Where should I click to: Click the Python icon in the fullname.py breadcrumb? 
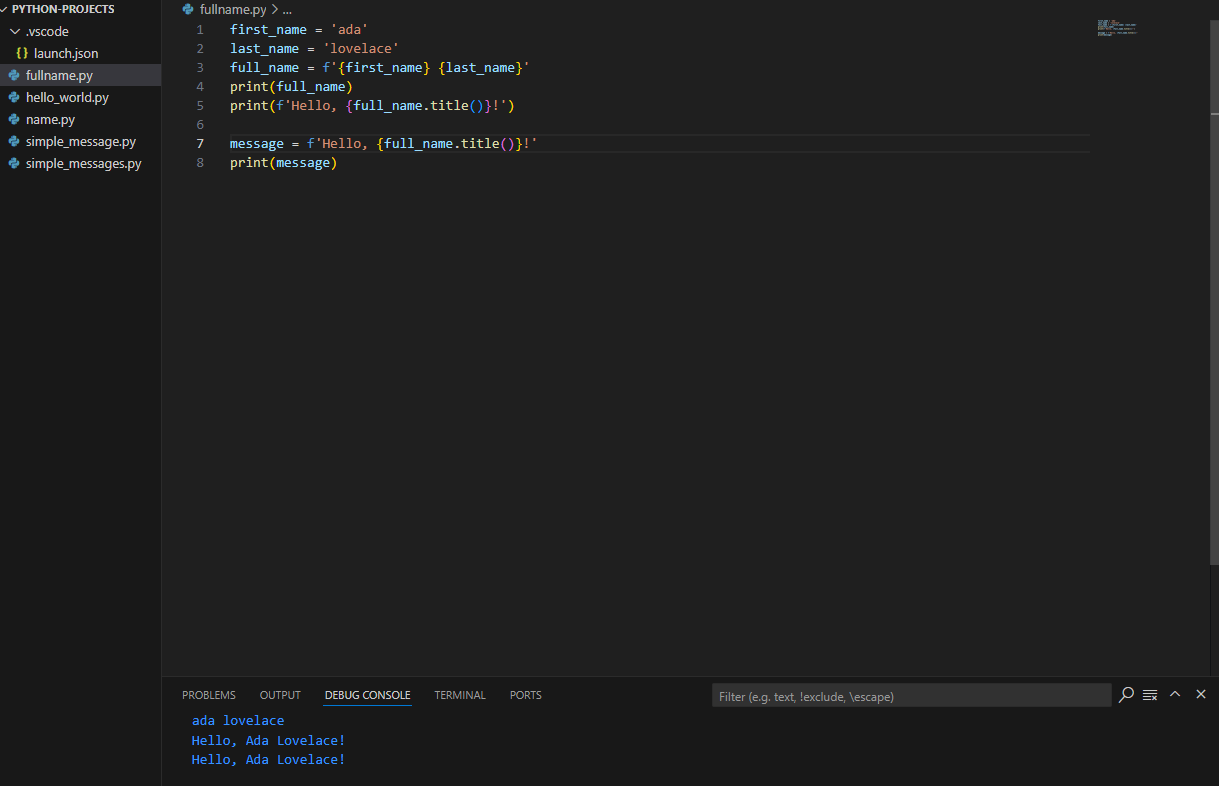click(x=188, y=9)
